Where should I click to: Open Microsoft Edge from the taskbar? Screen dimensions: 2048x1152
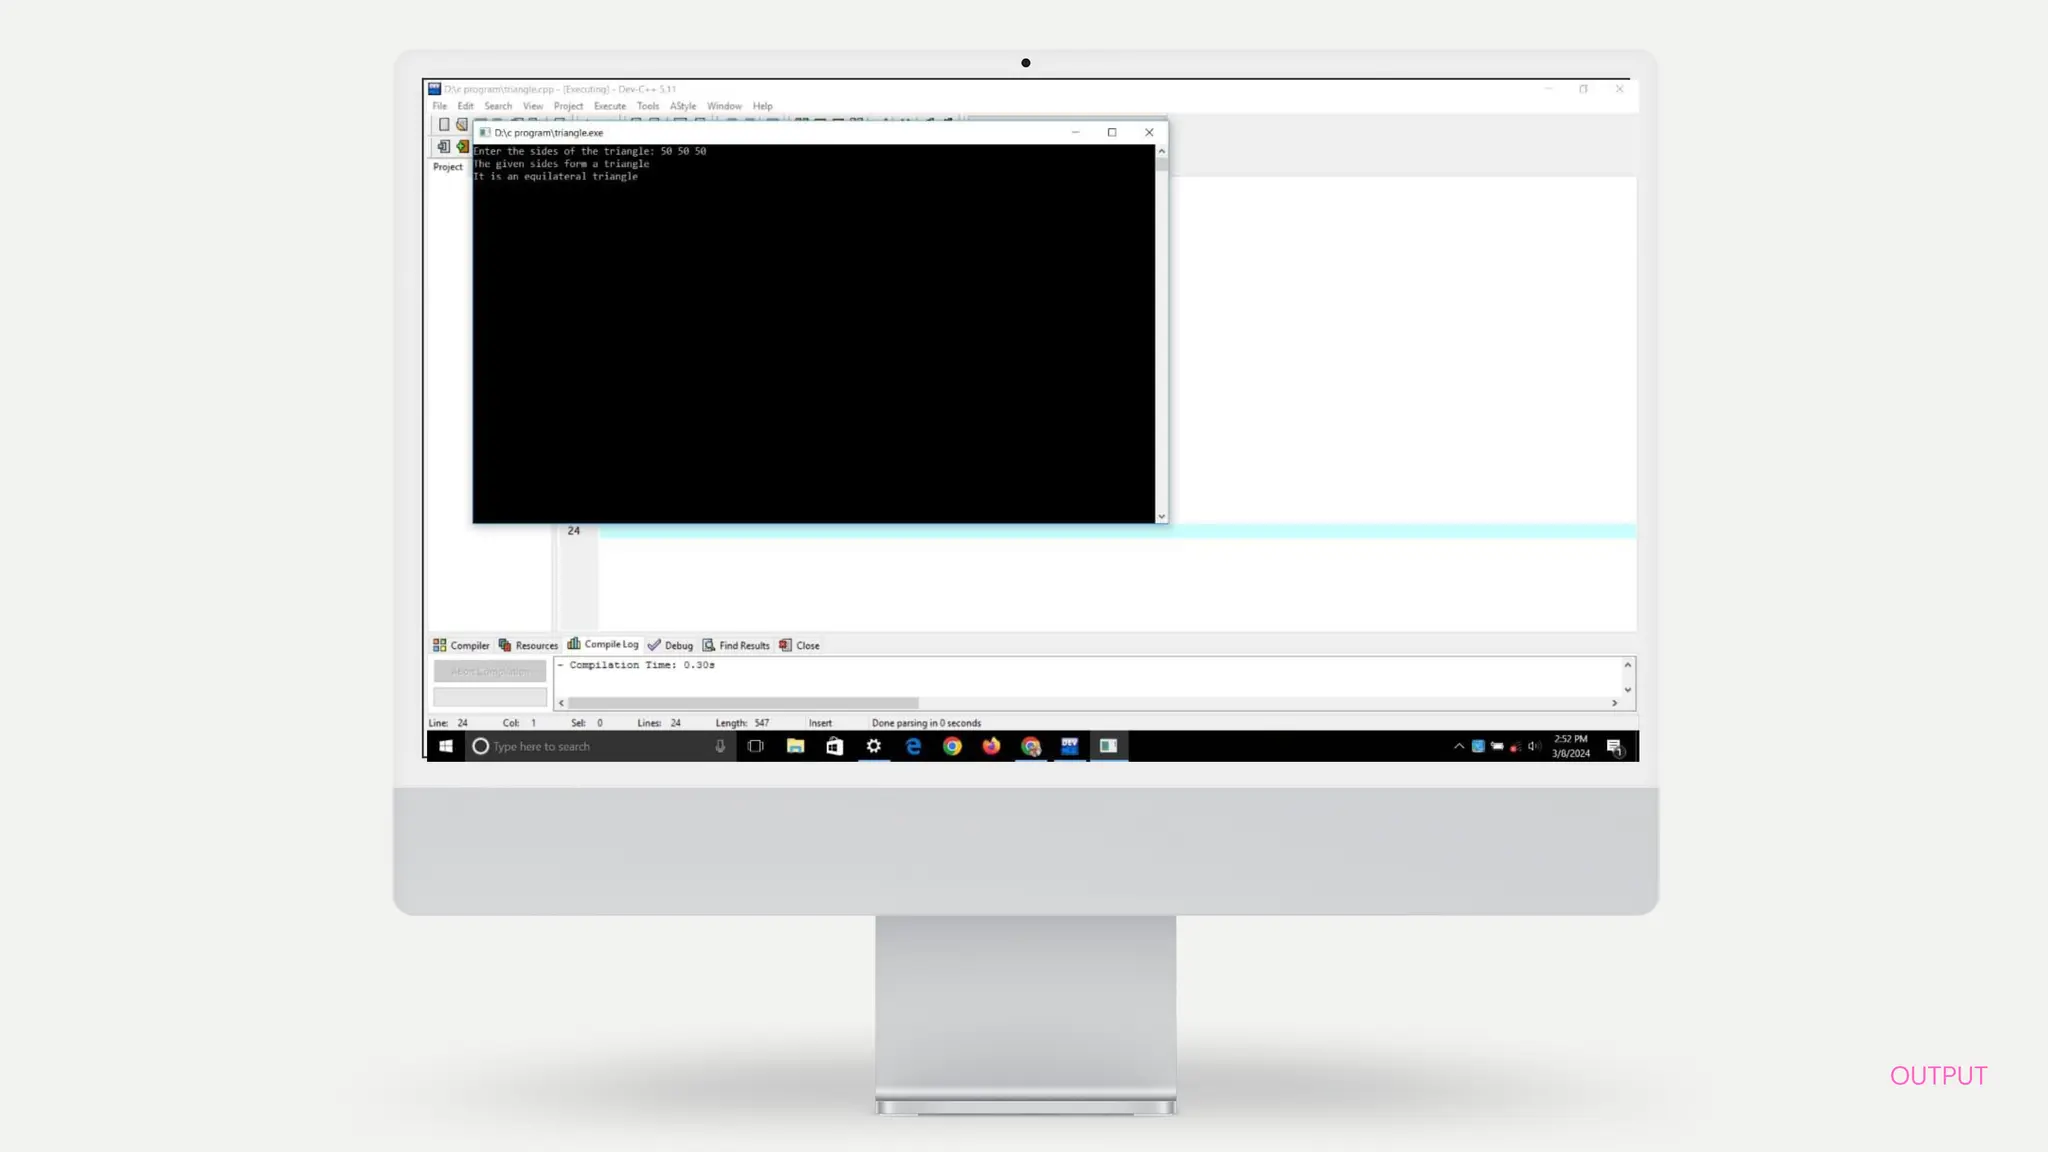click(x=913, y=746)
